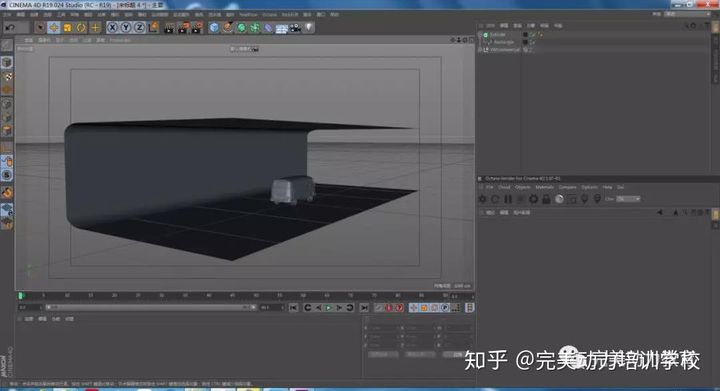This screenshot has width=720, height=391.
Task: Activate the Scale tool
Action: point(68,28)
